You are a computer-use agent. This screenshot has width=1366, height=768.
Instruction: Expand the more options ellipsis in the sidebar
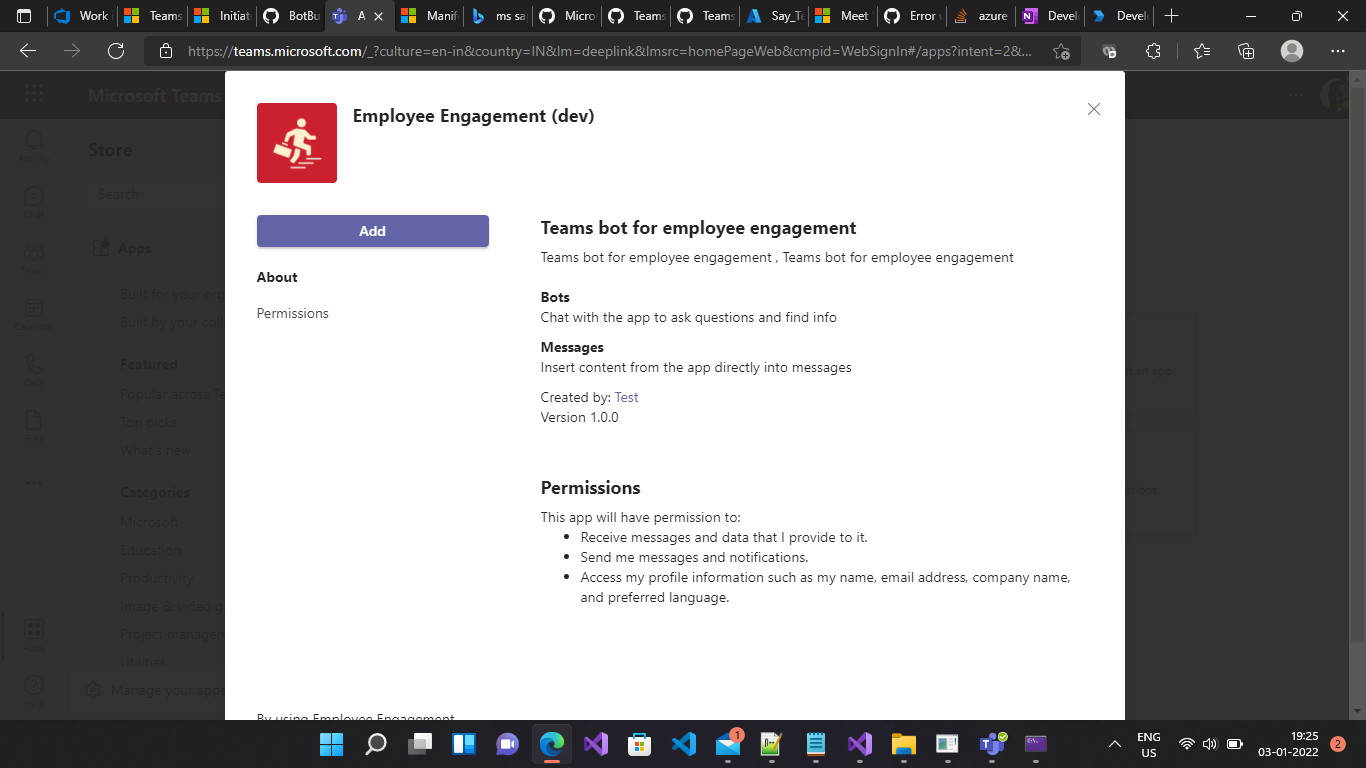[x=33, y=482]
